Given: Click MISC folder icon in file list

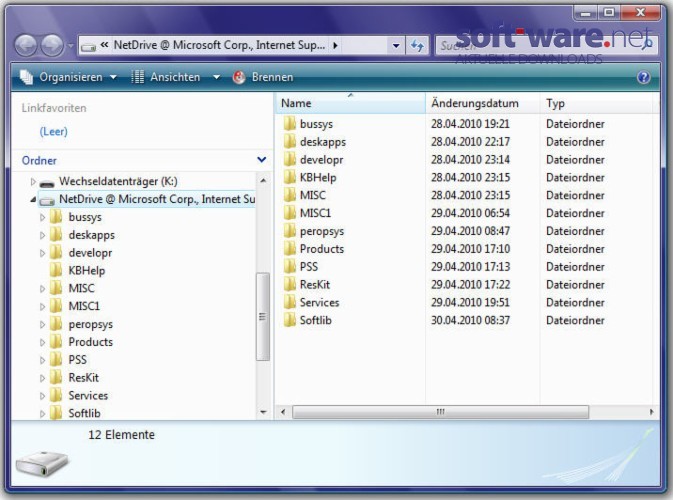Looking at the screenshot, I should pyautogui.click(x=290, y=195).
